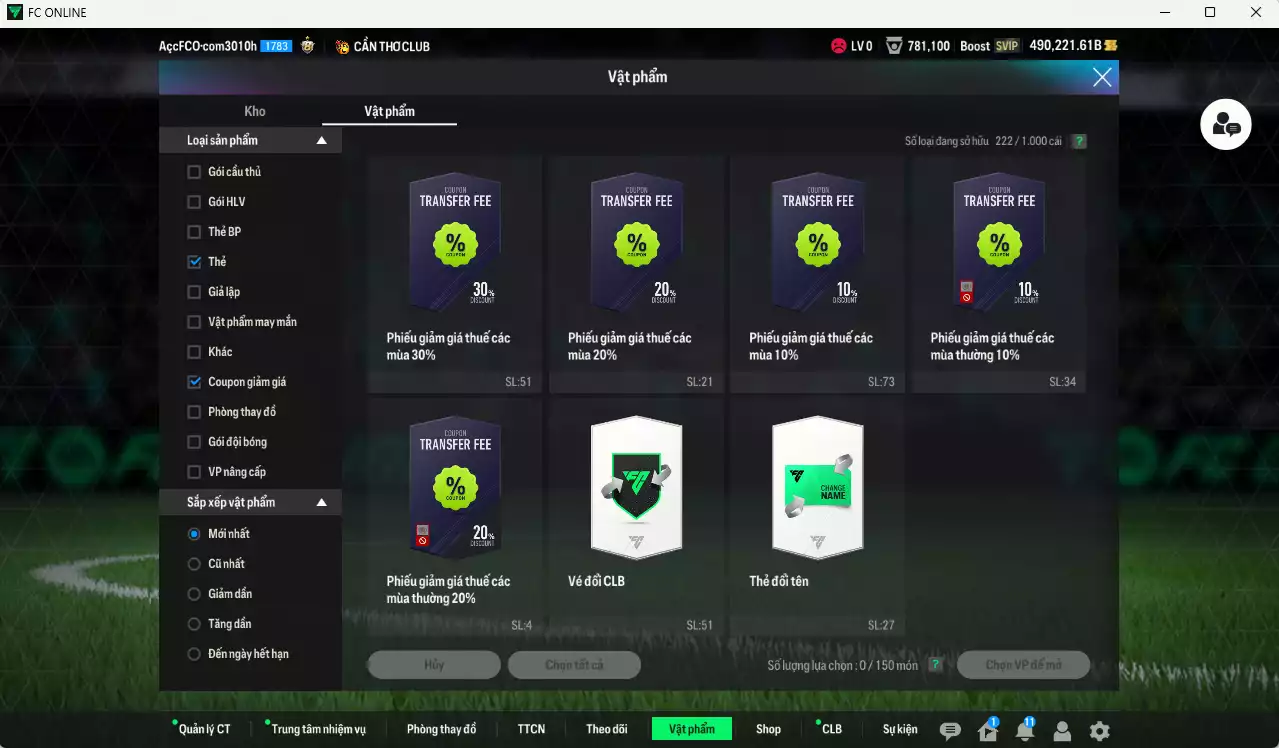
Task: Click the green help icon beside owned count
Action: (1079, 141)
